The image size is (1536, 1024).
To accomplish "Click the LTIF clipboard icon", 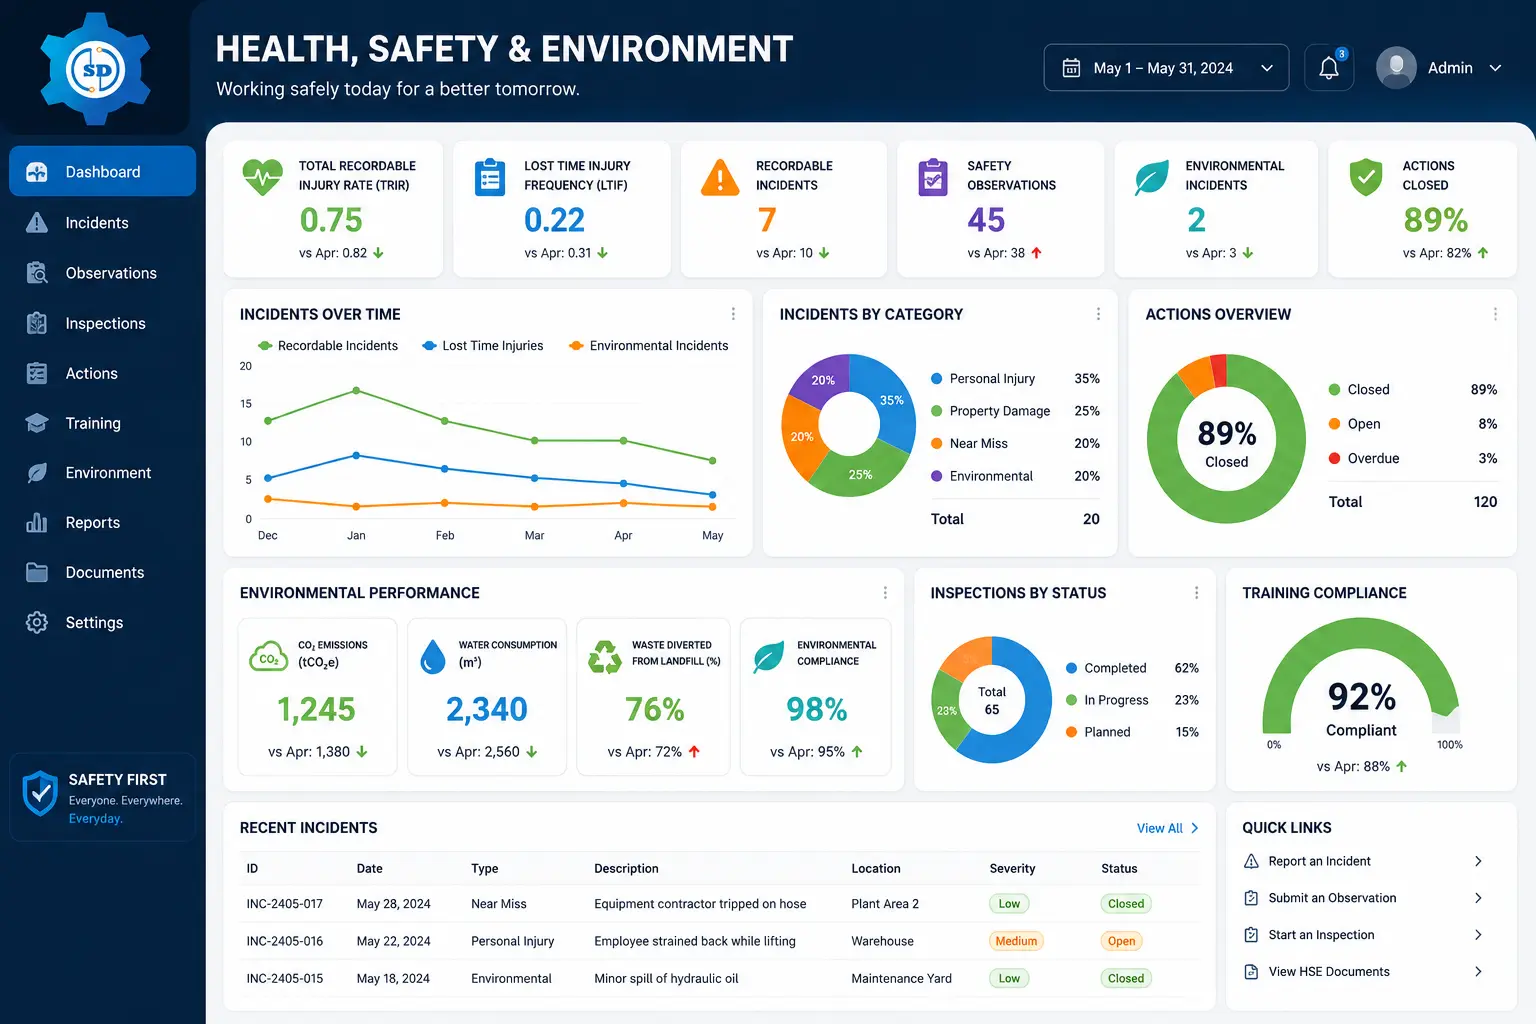I will [489, 177].
